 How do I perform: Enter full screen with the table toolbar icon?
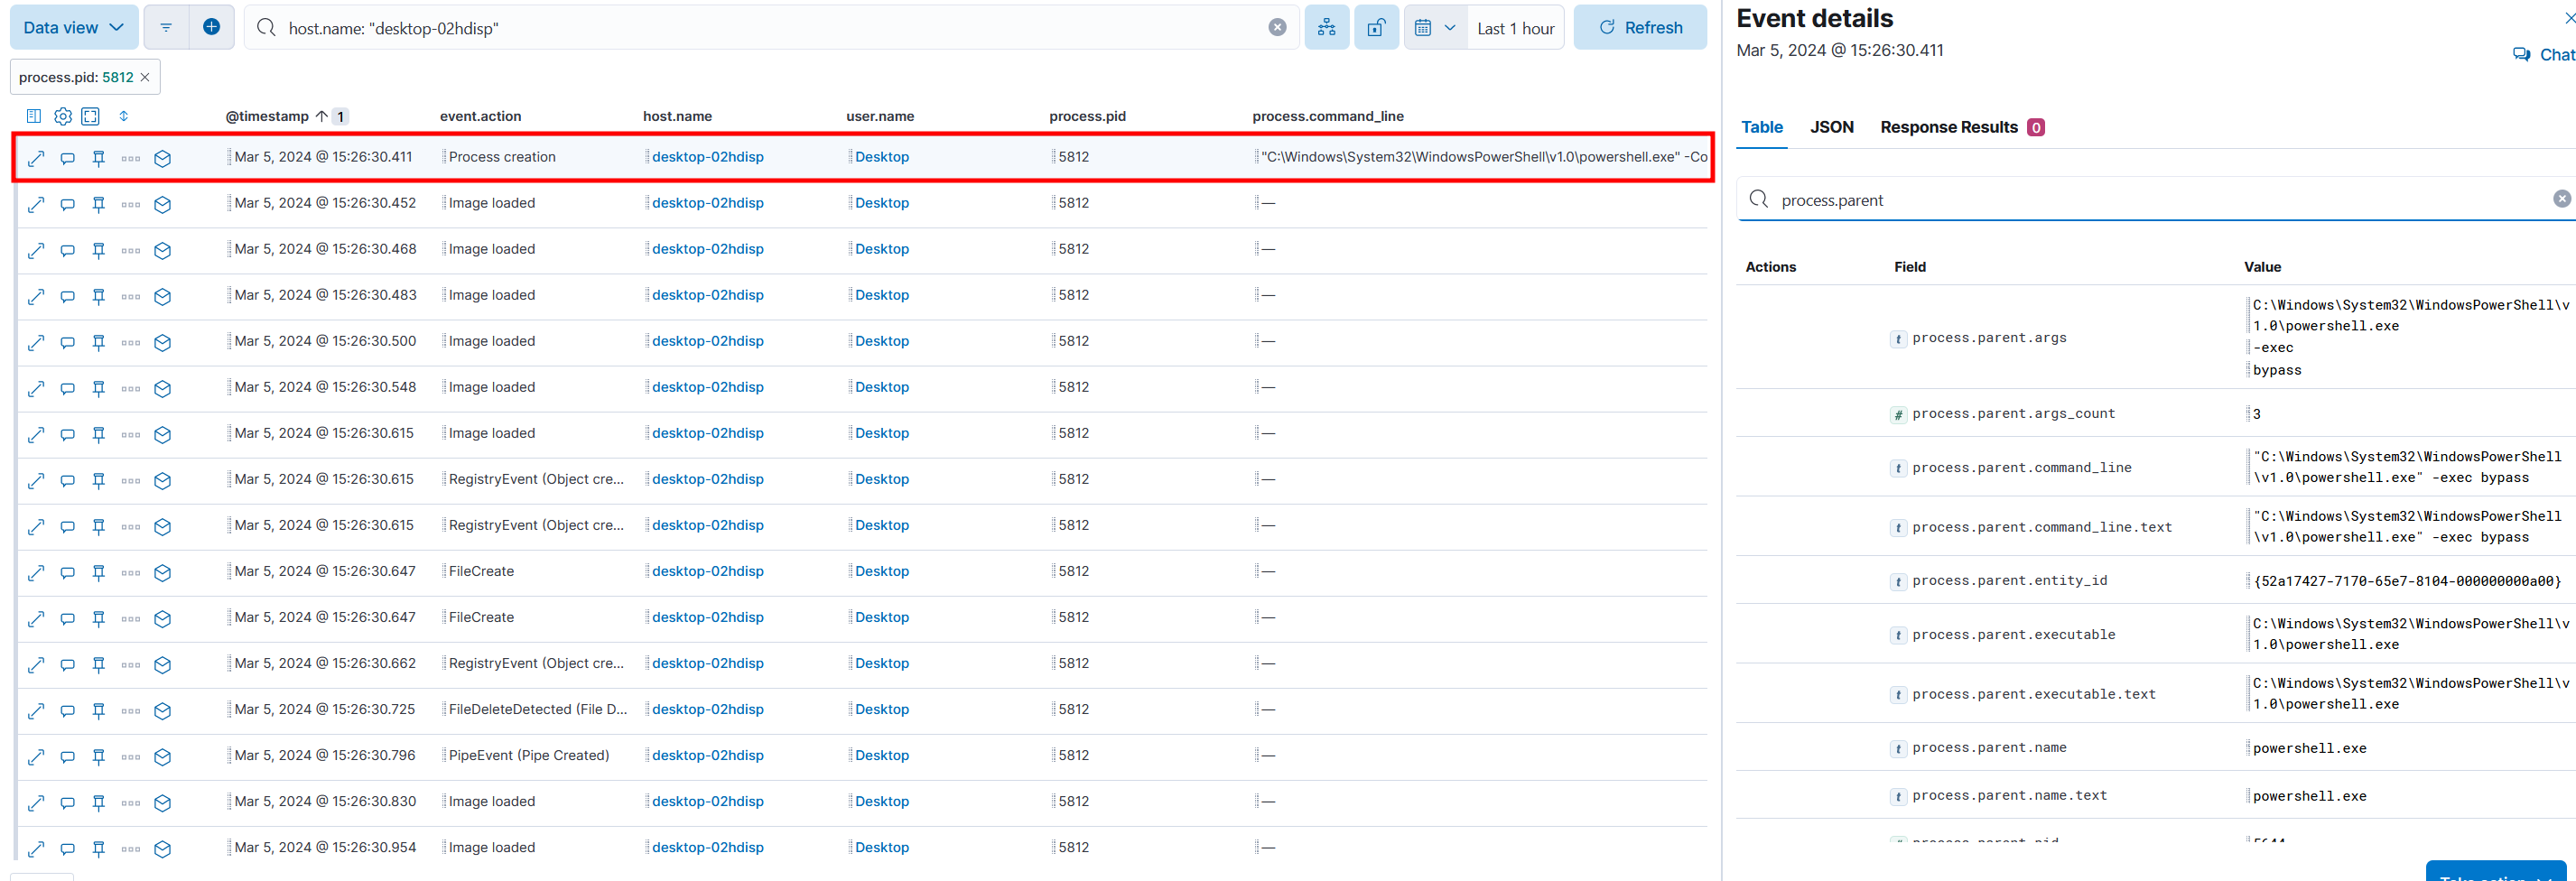tap(91, 116)
